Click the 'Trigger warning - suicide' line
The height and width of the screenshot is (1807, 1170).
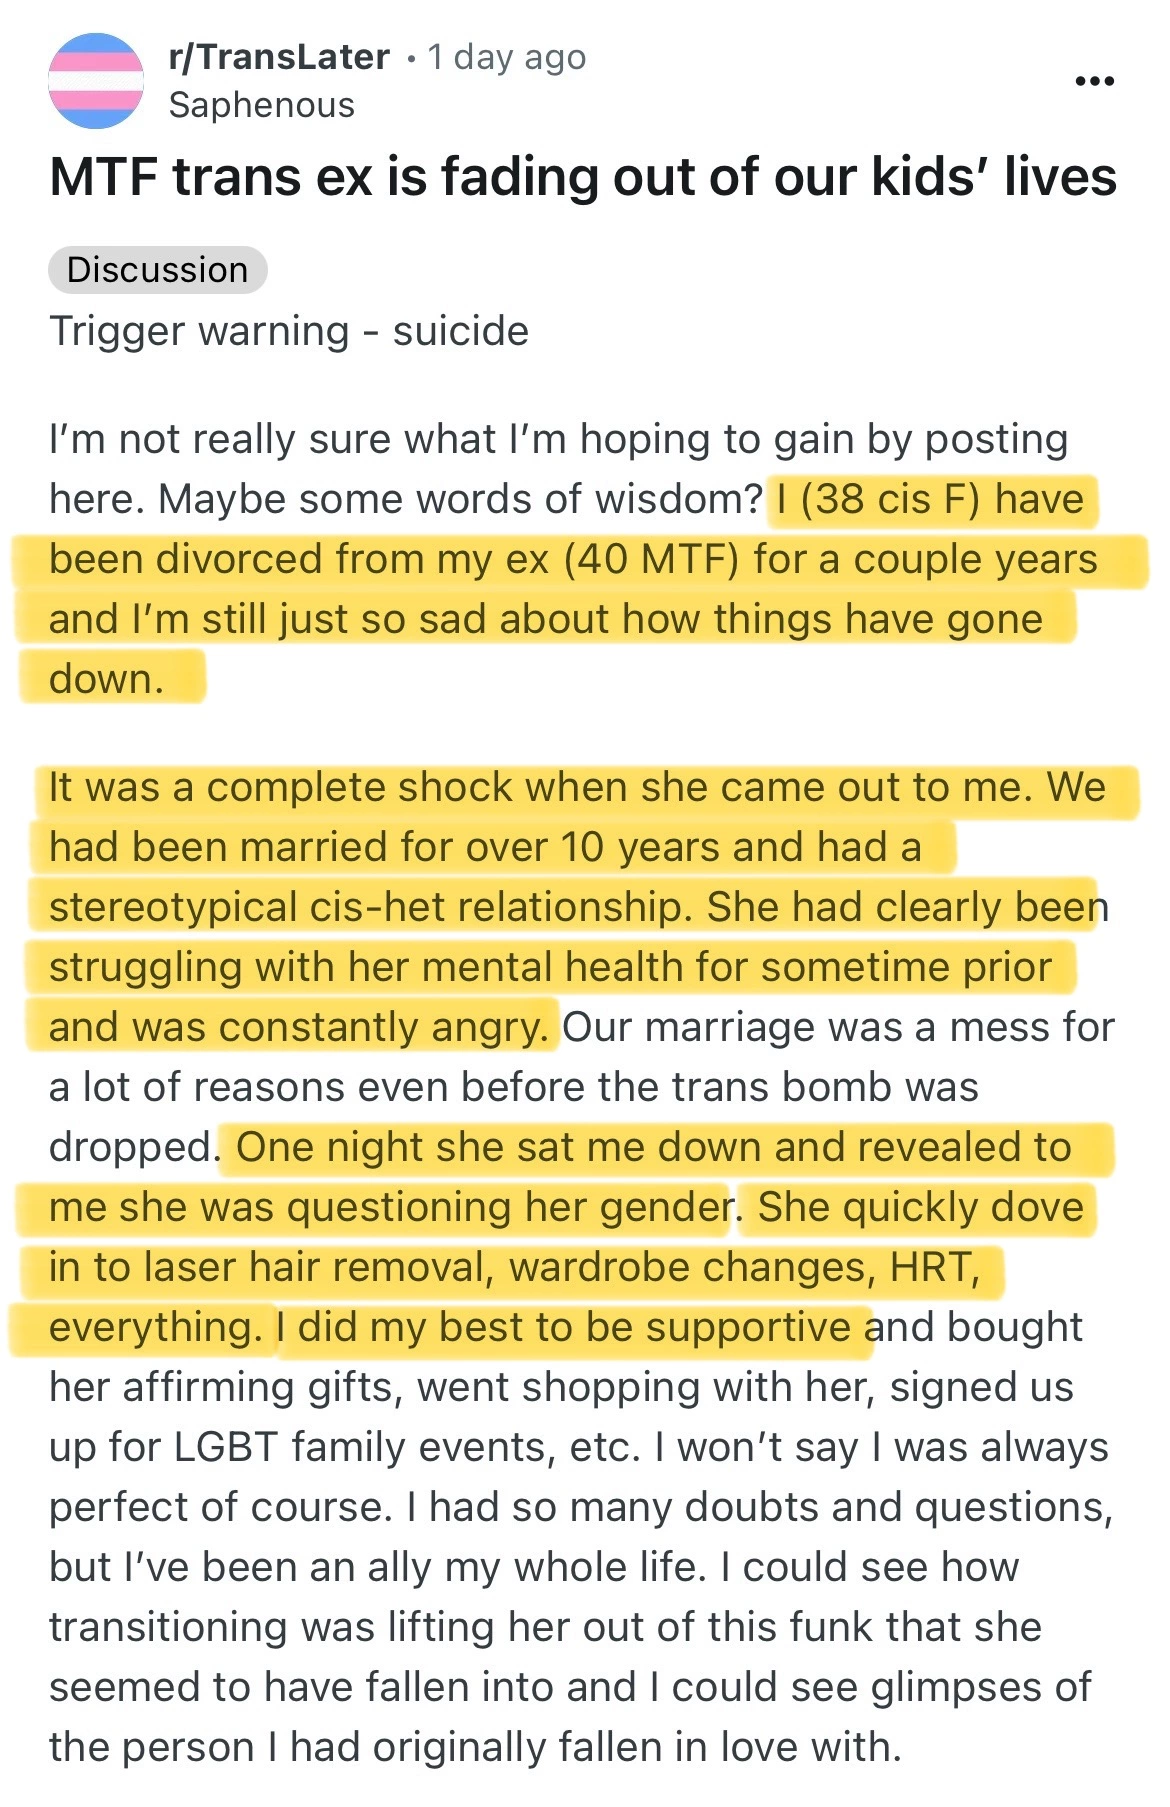click(x=289, y=331)
